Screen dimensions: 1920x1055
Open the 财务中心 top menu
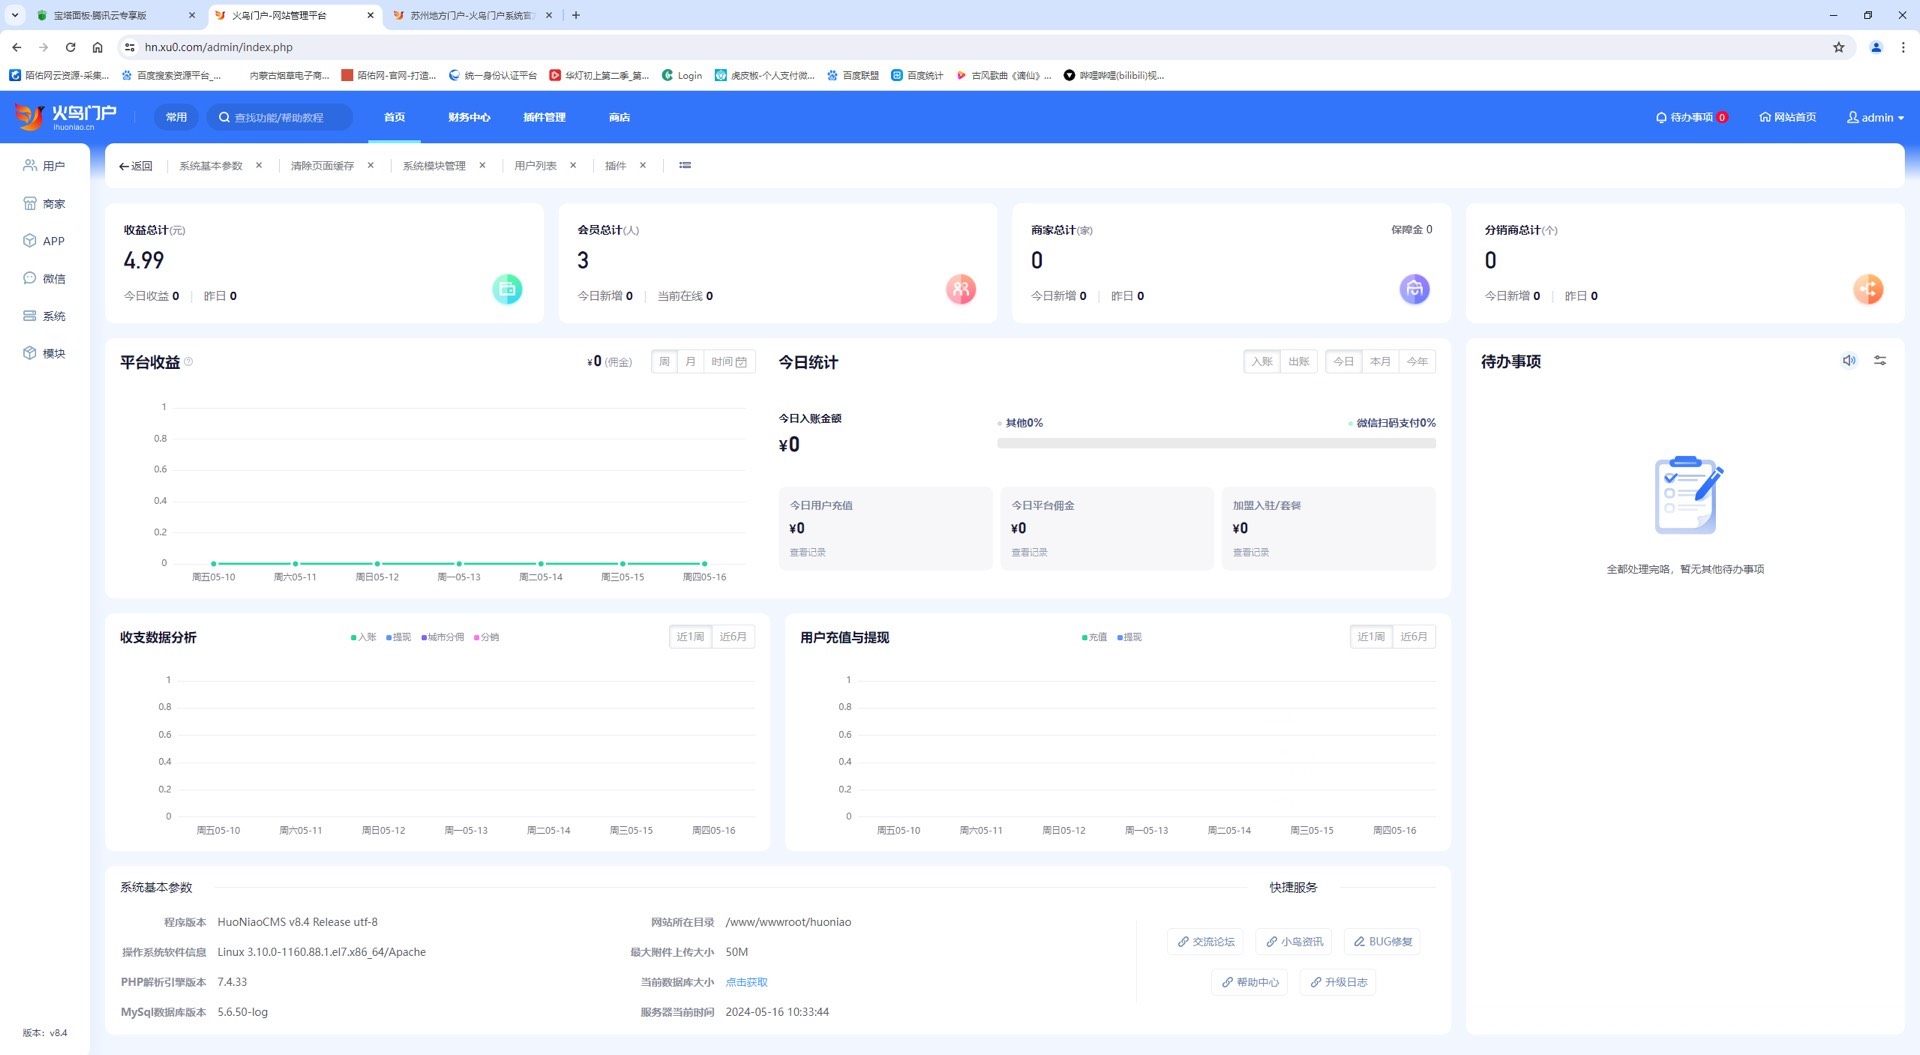click(469, 118)
